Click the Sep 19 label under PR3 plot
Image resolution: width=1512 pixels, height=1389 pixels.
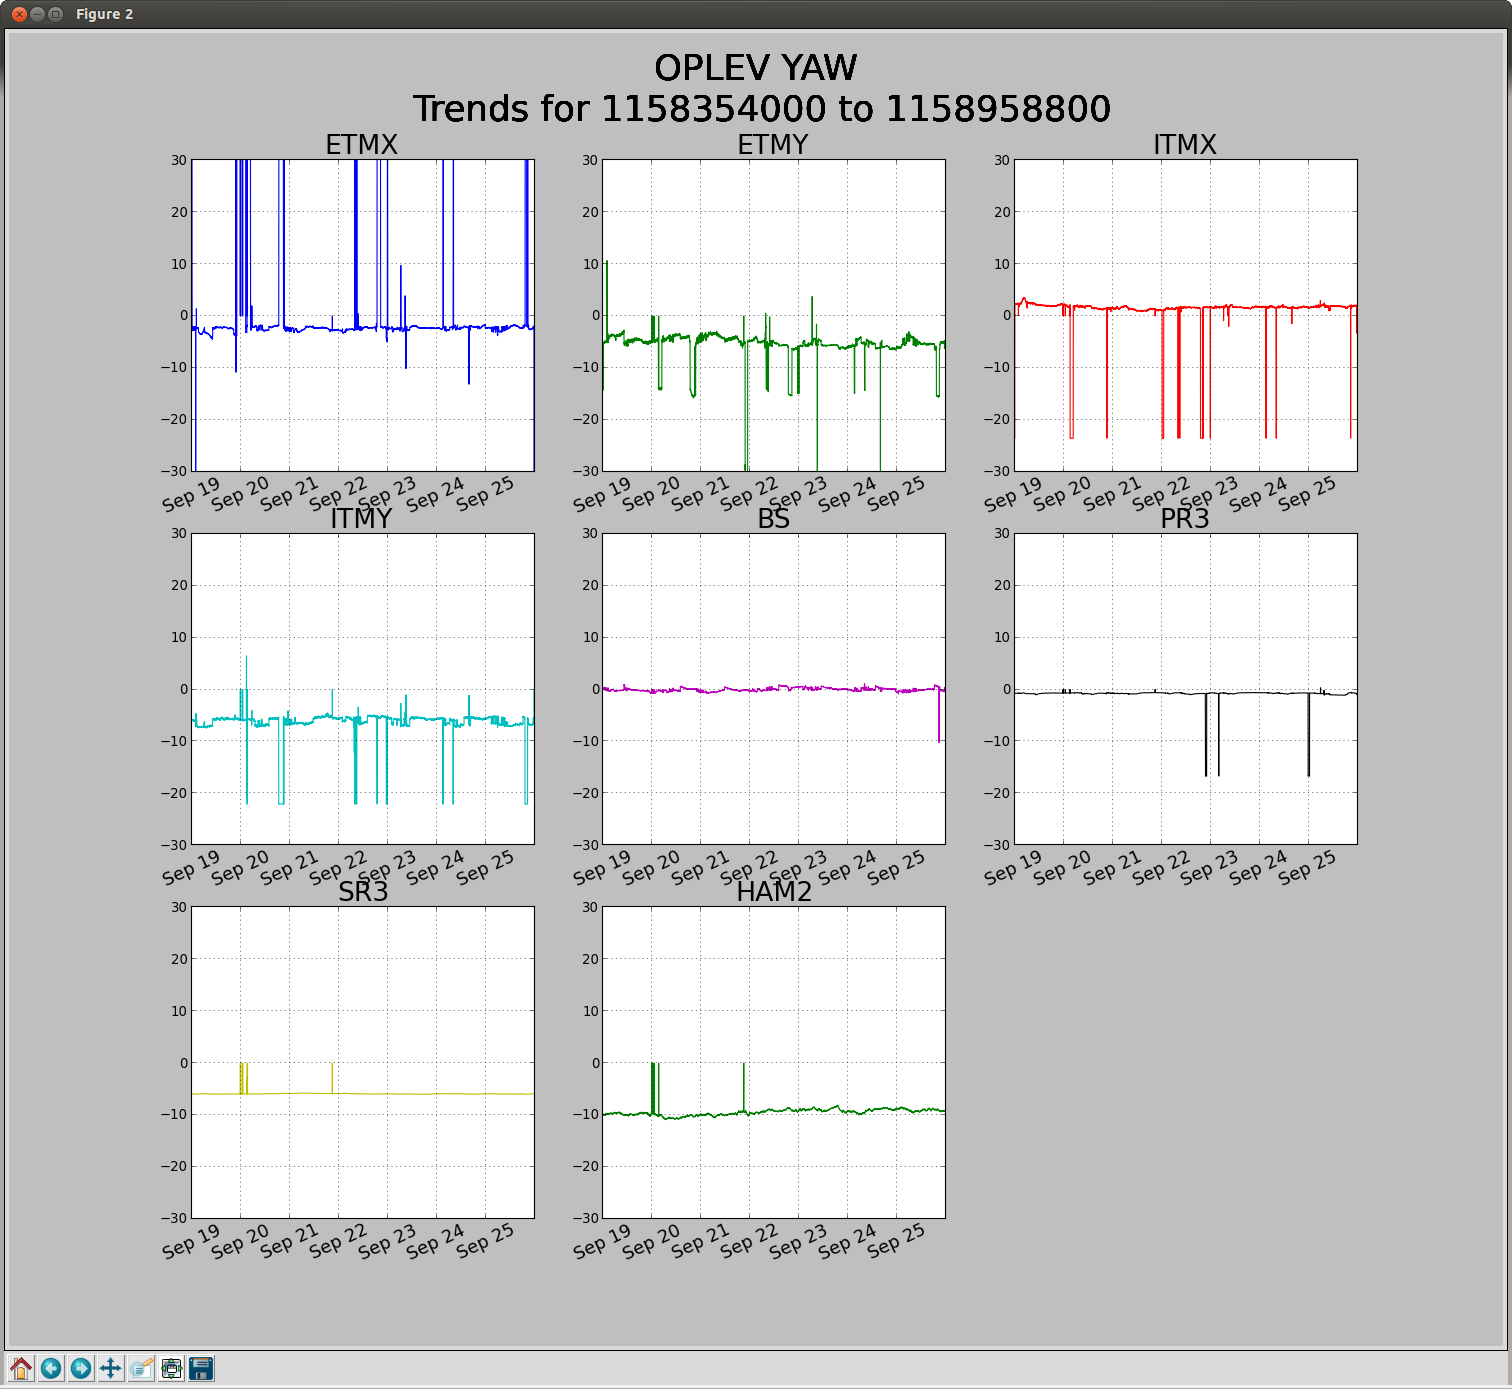click(1013, 867)
